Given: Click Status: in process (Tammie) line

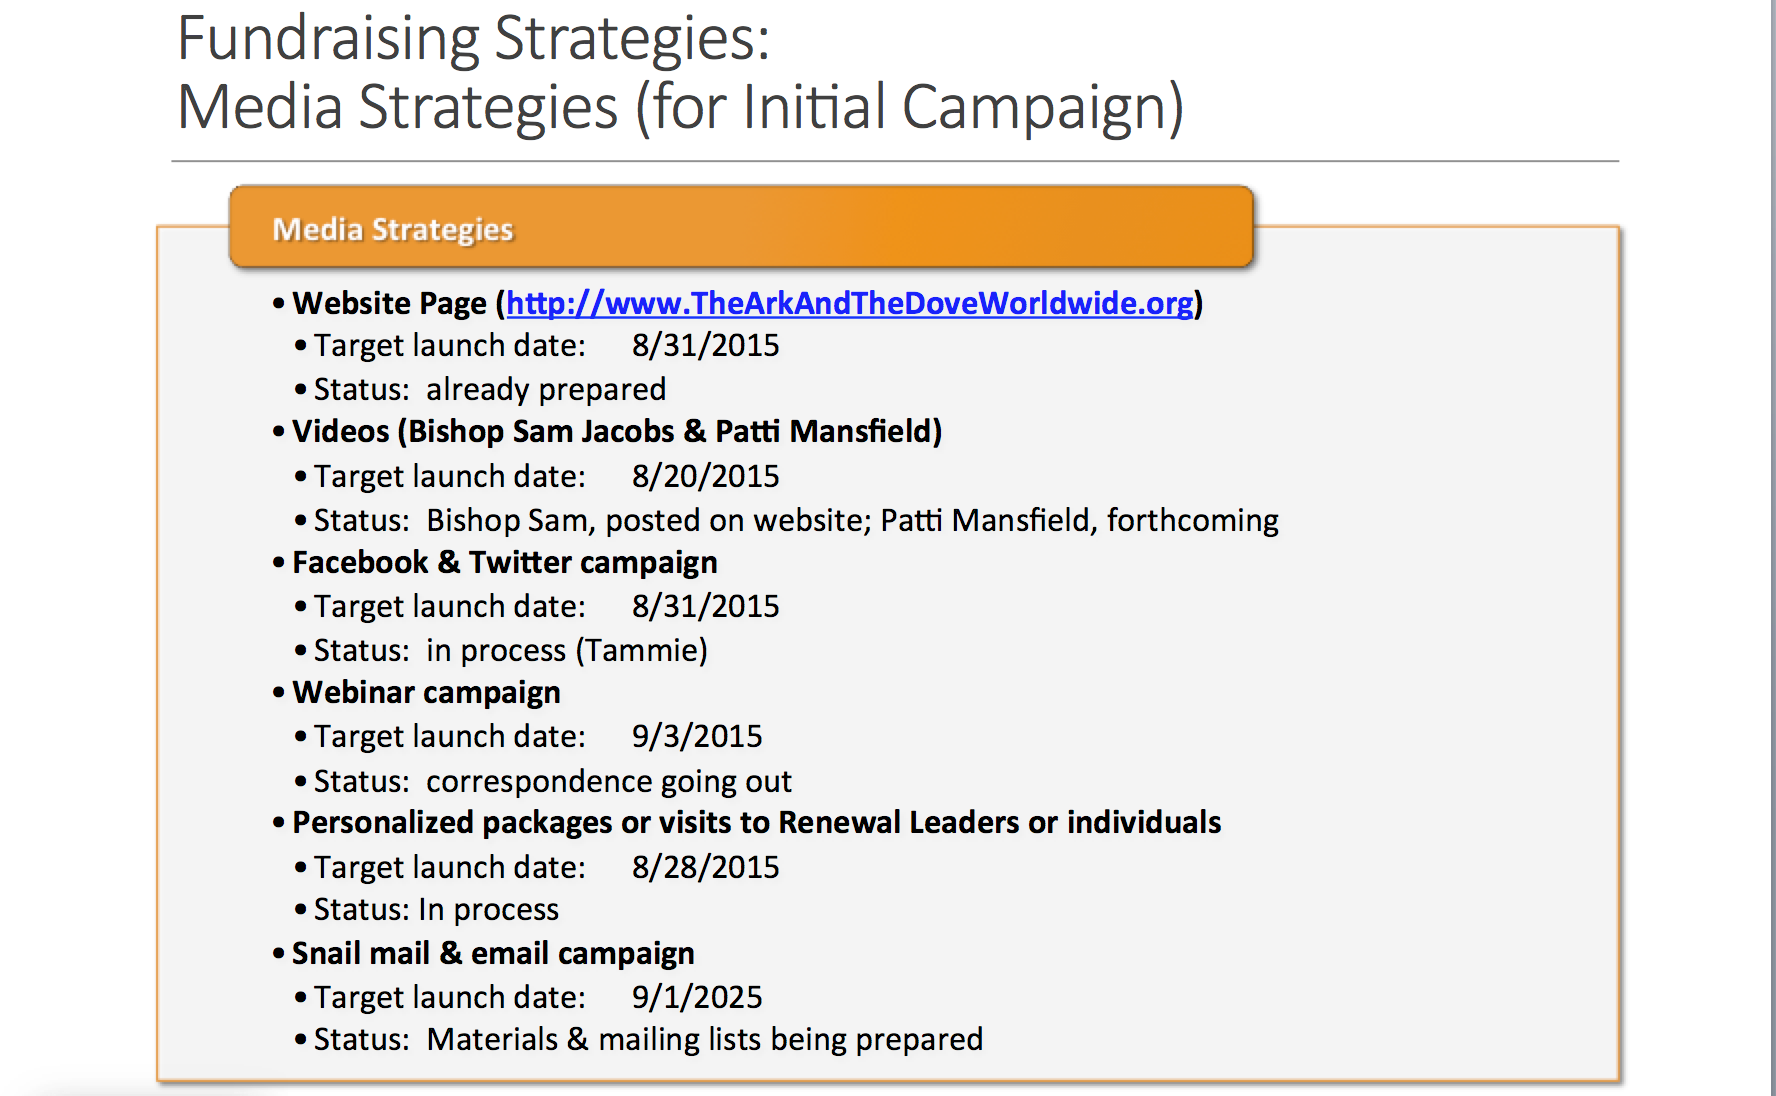Looking at the screenshot, I should coord(511,650).
